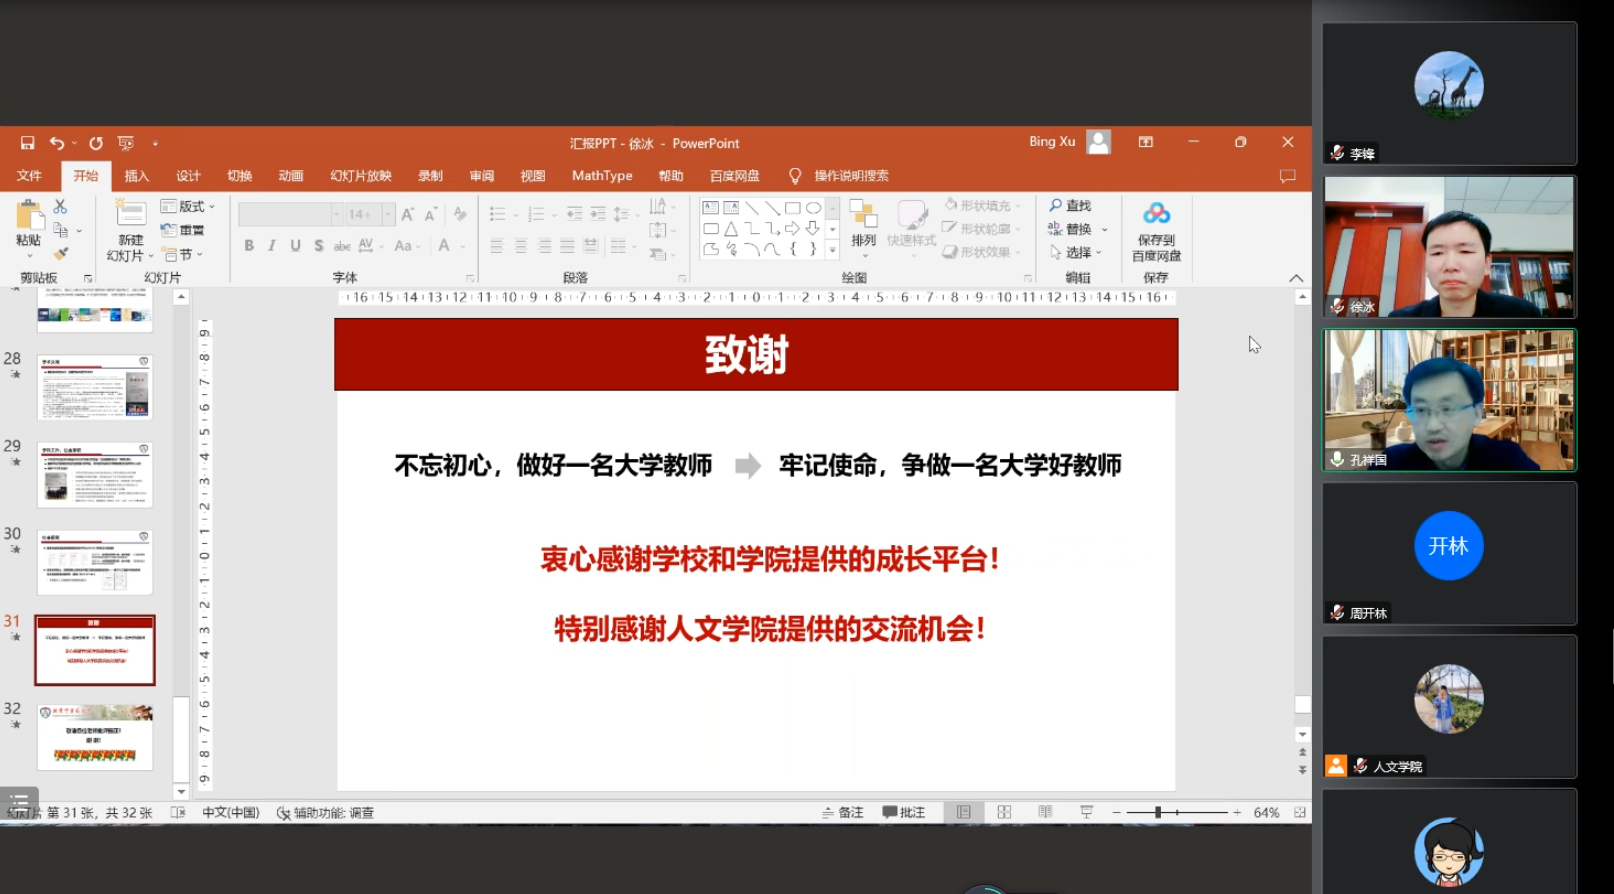Click the Reset (重置) slide button
The image size is (1614, 894).
point(183,230)
